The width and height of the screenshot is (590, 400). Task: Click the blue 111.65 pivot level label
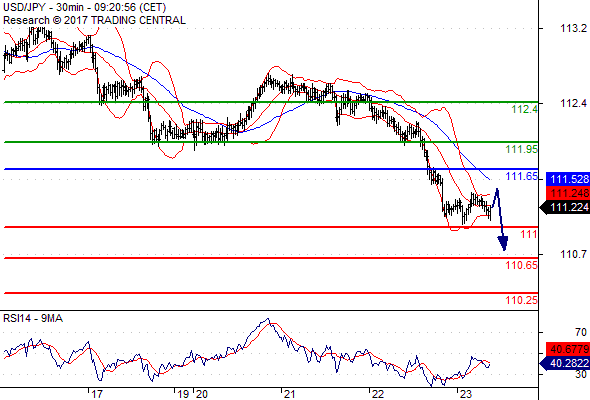522,176
